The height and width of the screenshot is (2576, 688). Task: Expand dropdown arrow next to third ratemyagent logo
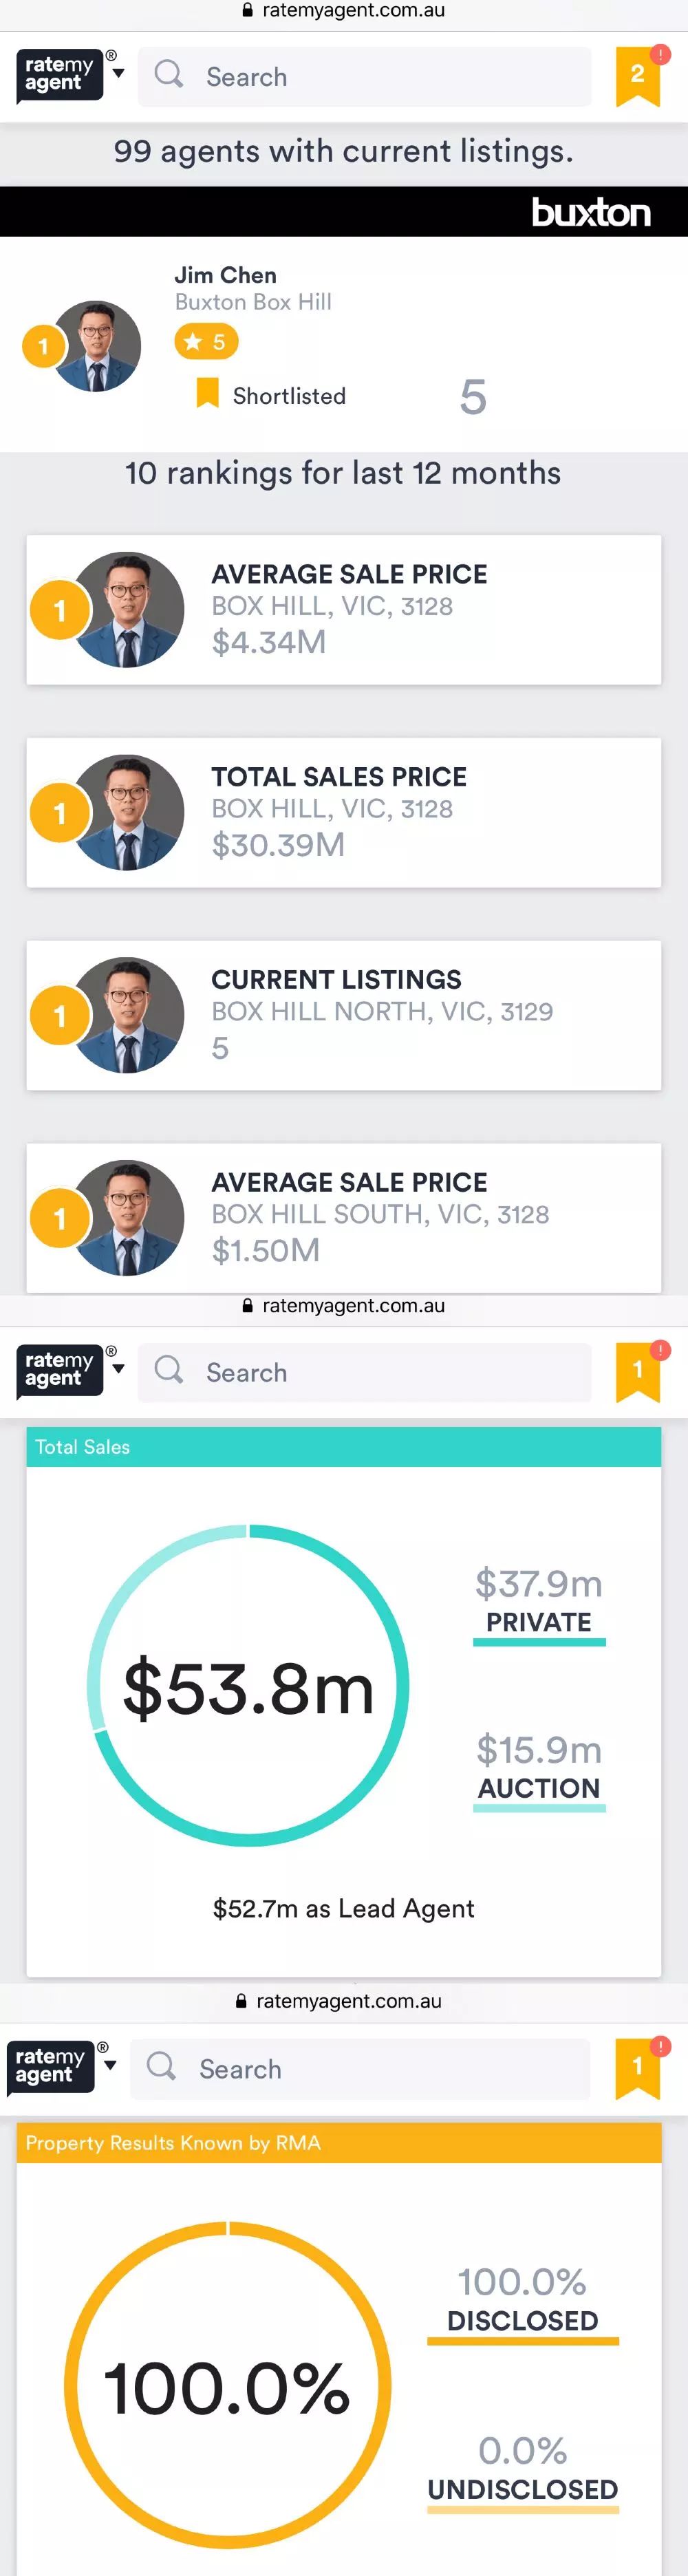click(x=111, y=2064)
